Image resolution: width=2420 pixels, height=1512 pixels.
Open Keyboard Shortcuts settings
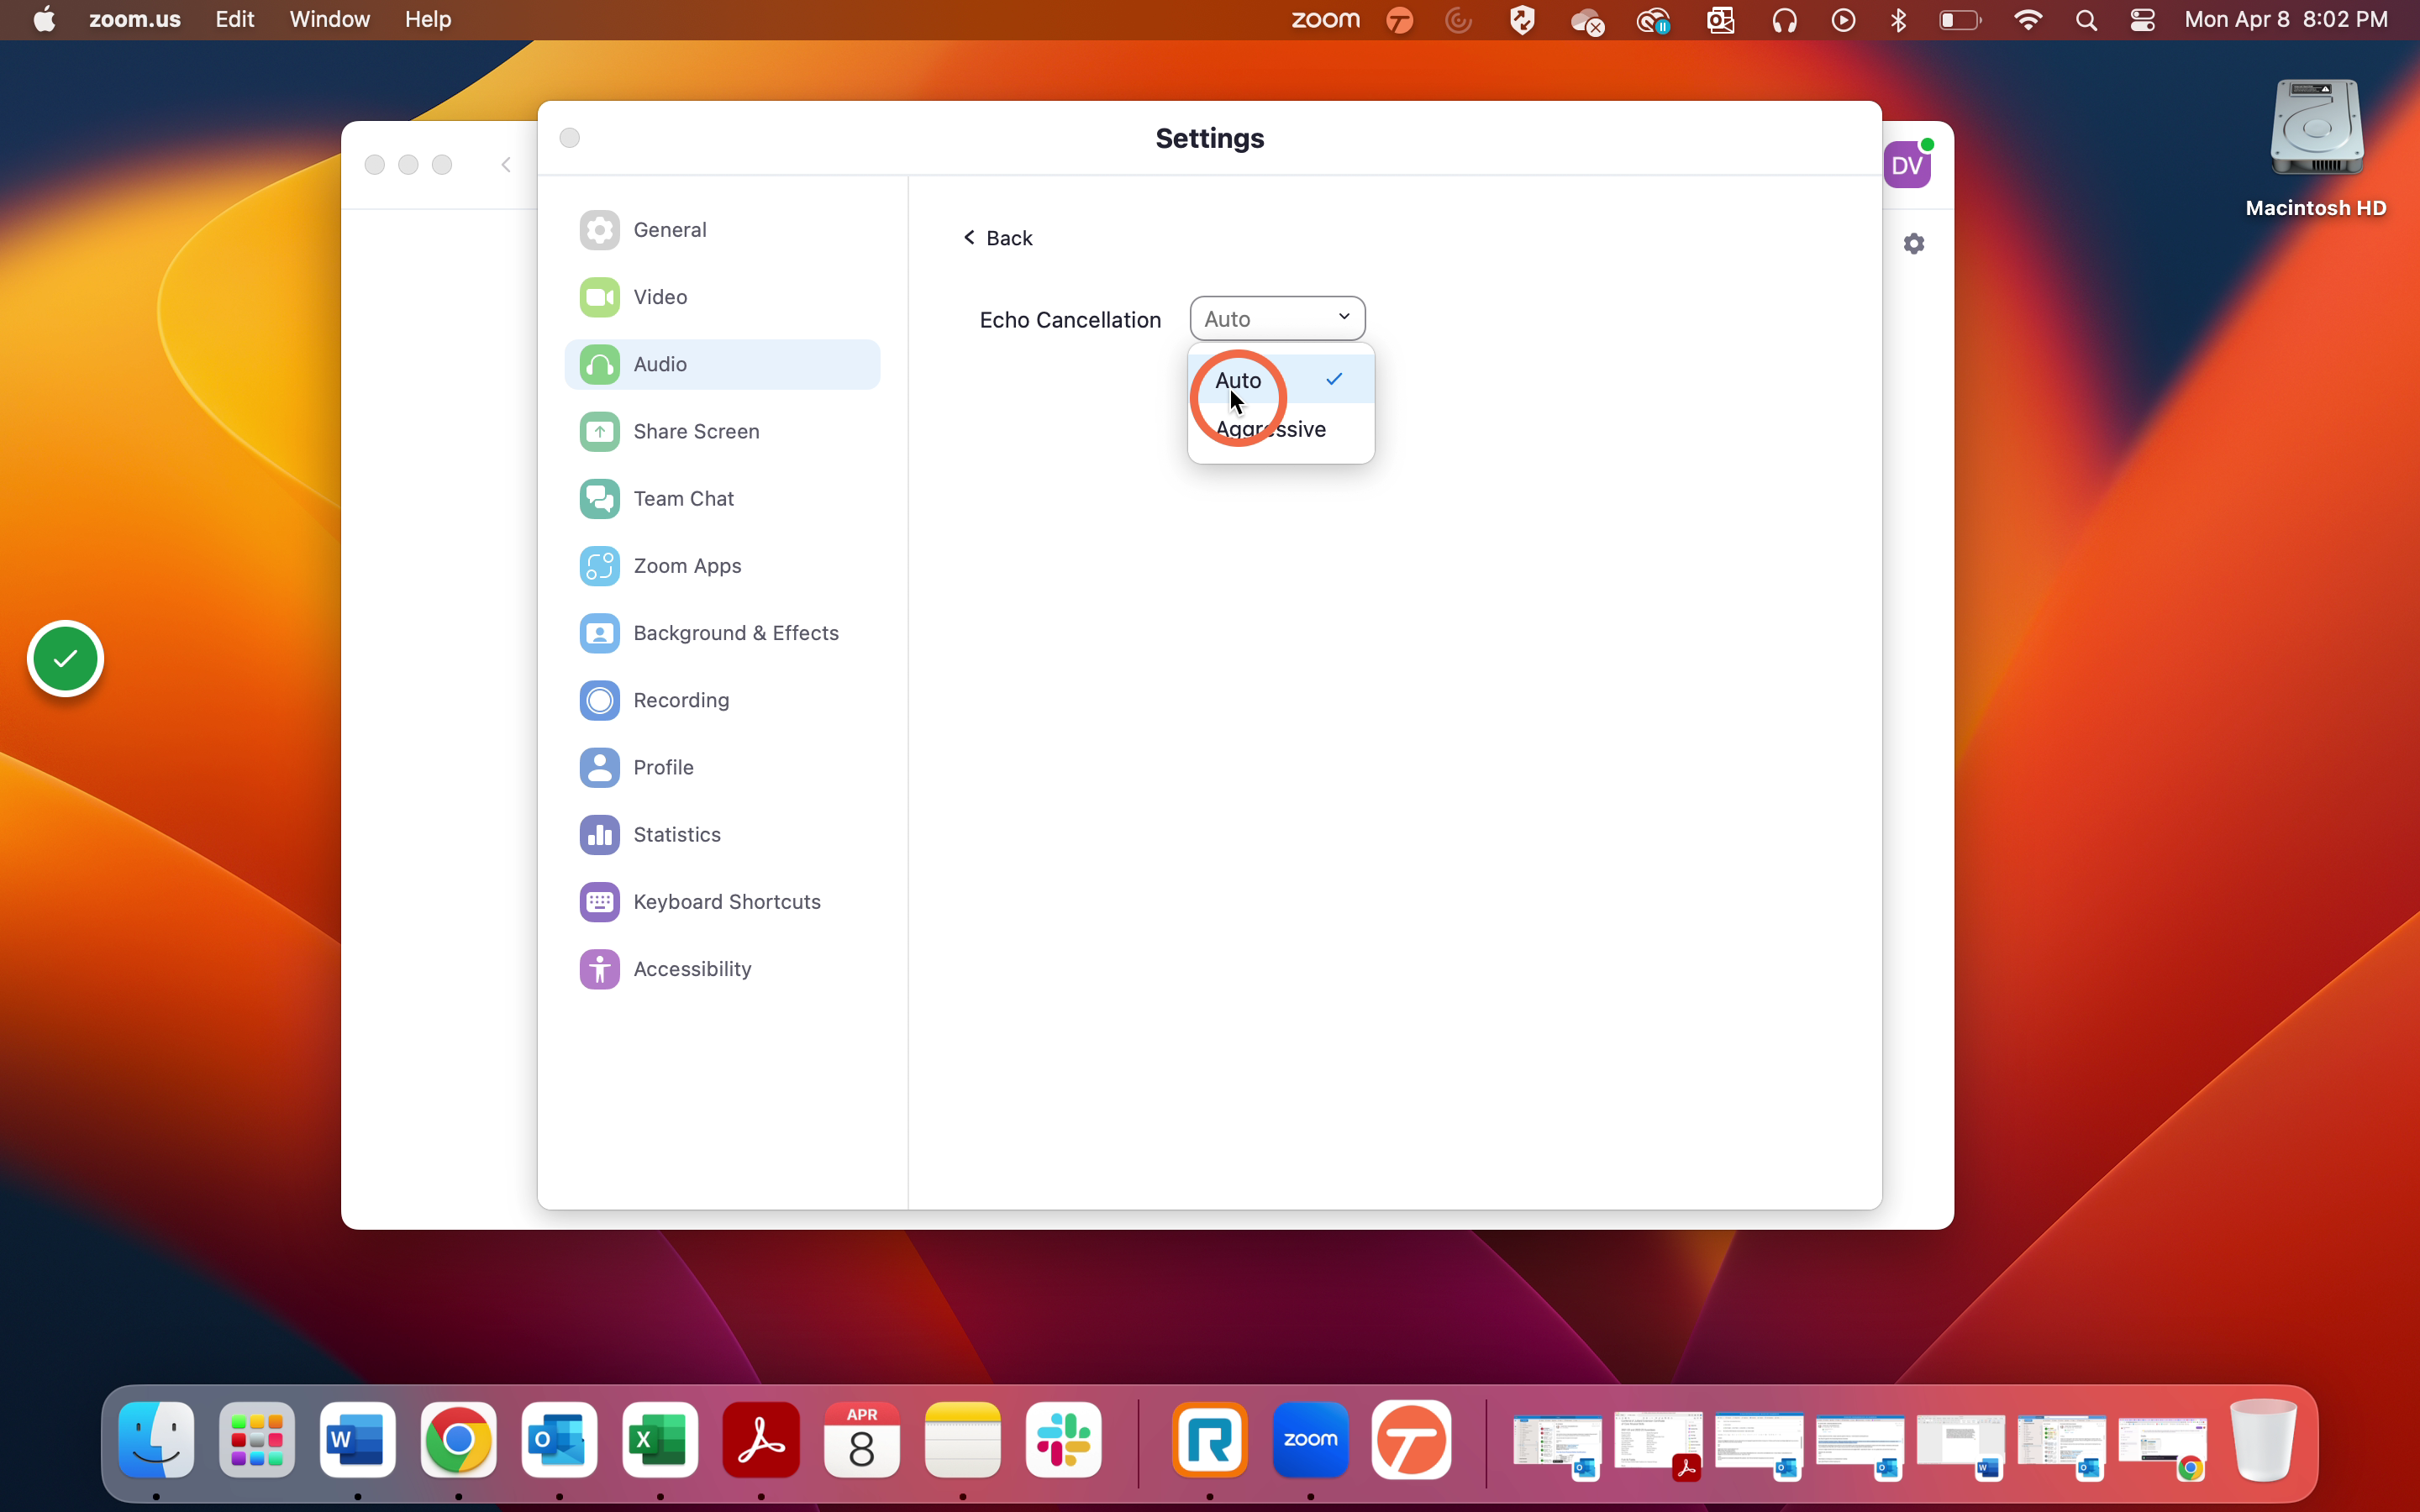722,902
